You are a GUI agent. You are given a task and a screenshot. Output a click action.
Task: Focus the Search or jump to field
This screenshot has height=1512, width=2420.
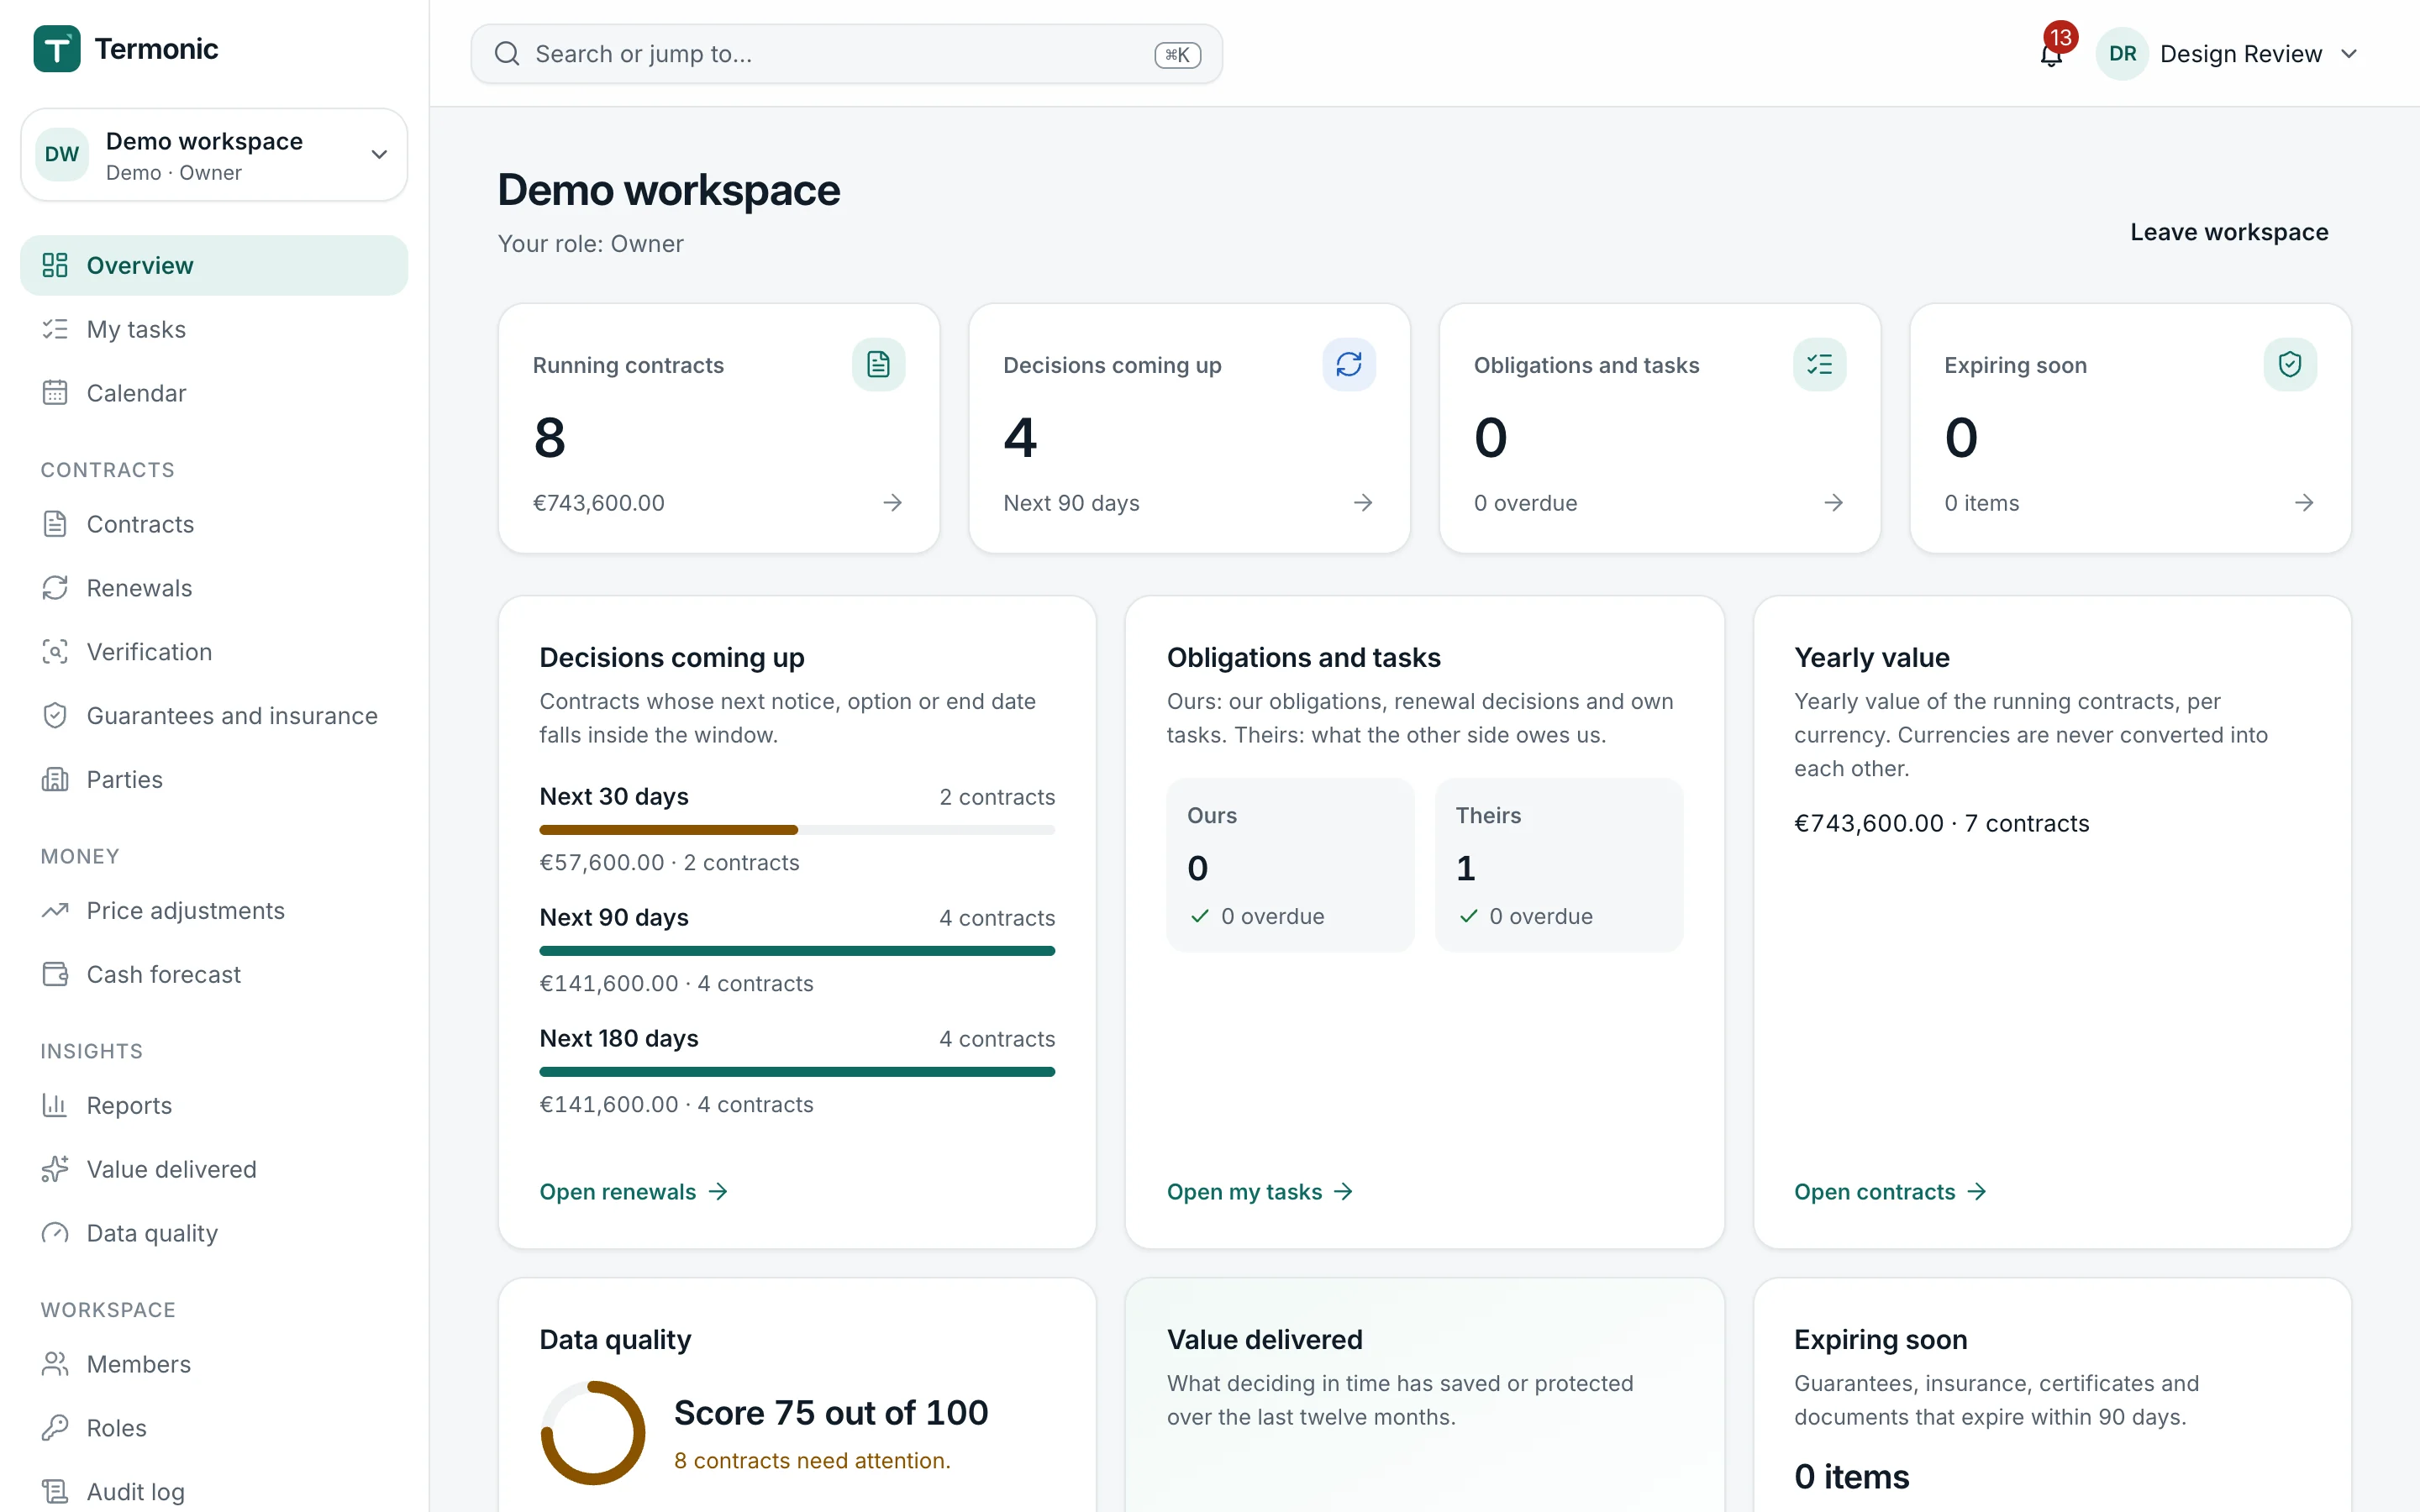pyautogui.click(x=846, y=54)
